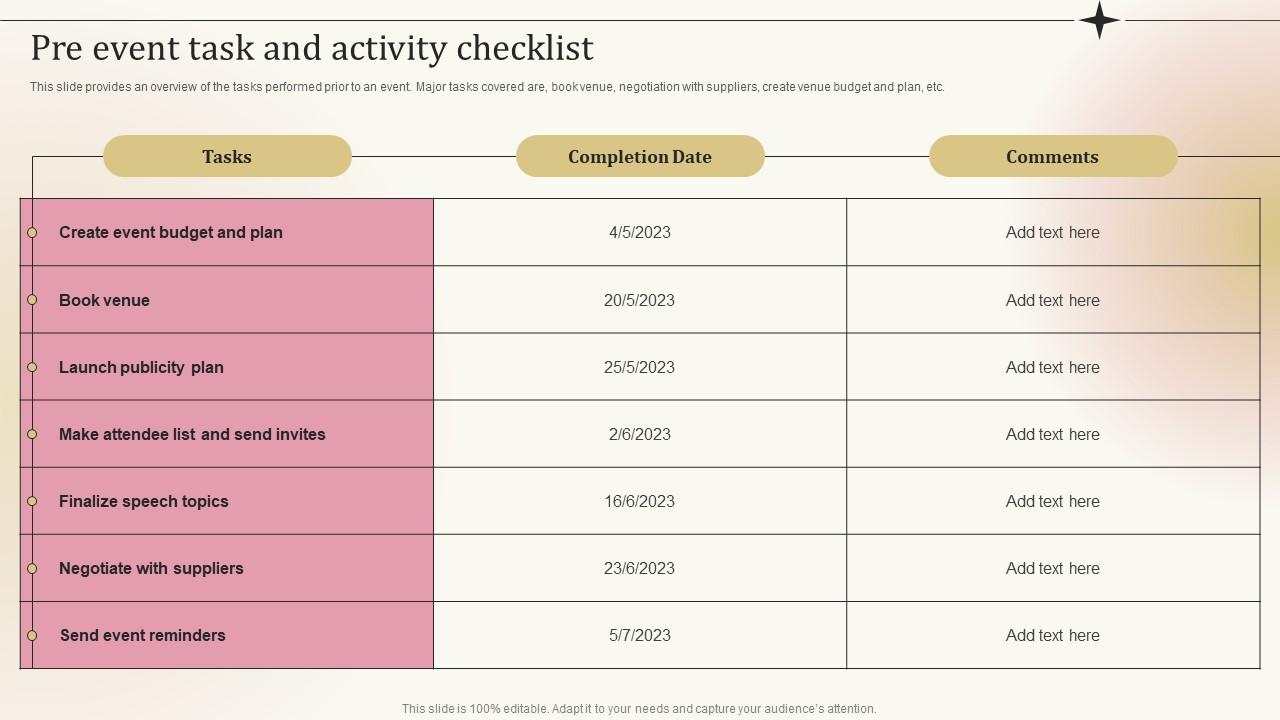This screenshot has height=720, width=1280.
Task: Click the bullet next to Negotiate with suppliers
Action: 32,568
